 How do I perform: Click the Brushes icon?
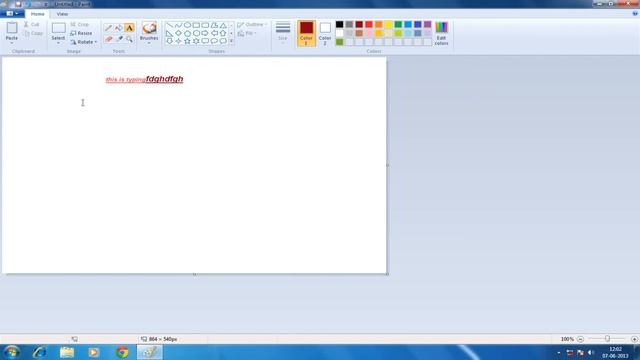(x=149, y=28)
